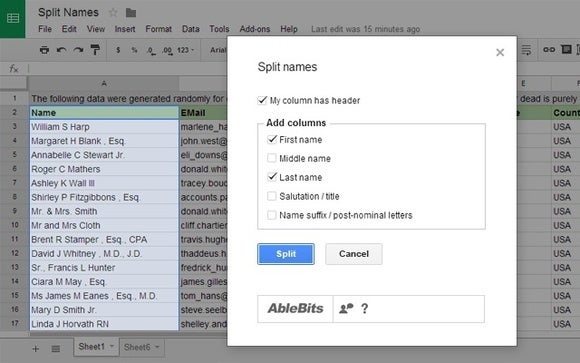Screen dimensions: 580x363
Task: Open the Data menu
Action: tap(190, 29)
